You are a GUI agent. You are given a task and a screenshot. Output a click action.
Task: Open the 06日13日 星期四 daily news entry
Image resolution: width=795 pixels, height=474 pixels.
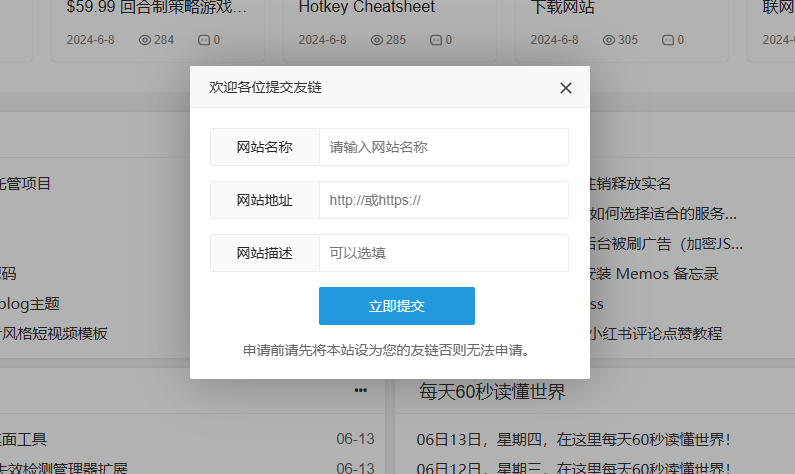point(573,439)
